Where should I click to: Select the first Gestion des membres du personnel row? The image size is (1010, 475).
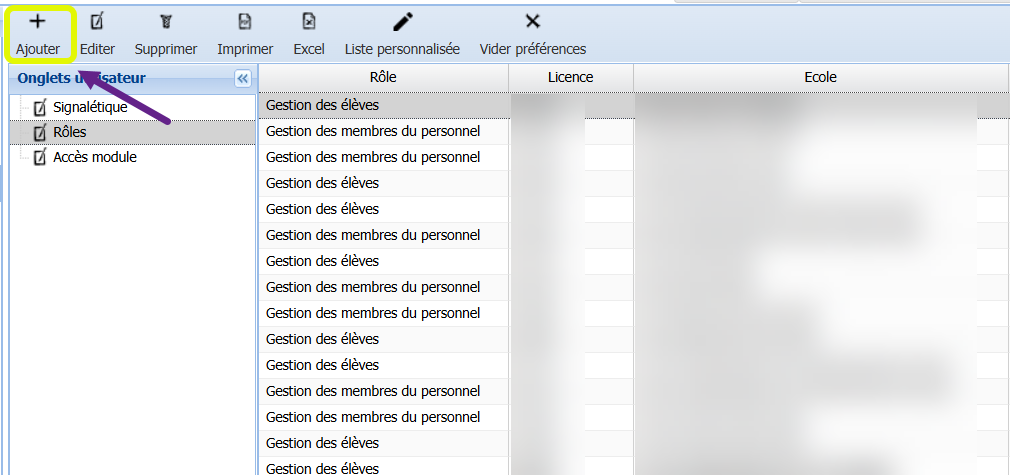373,131
